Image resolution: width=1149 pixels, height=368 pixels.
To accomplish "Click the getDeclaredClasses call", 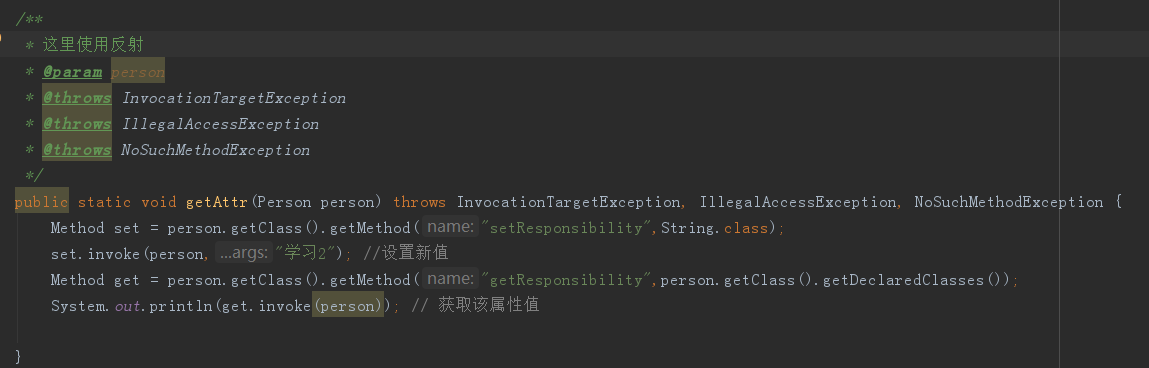I will pyautogui.click(x=912, y=280).
